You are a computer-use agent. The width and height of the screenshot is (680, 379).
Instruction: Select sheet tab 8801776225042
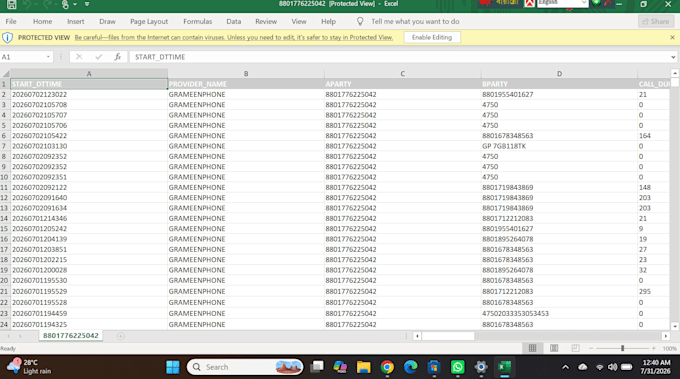click(x=71, y=336)
